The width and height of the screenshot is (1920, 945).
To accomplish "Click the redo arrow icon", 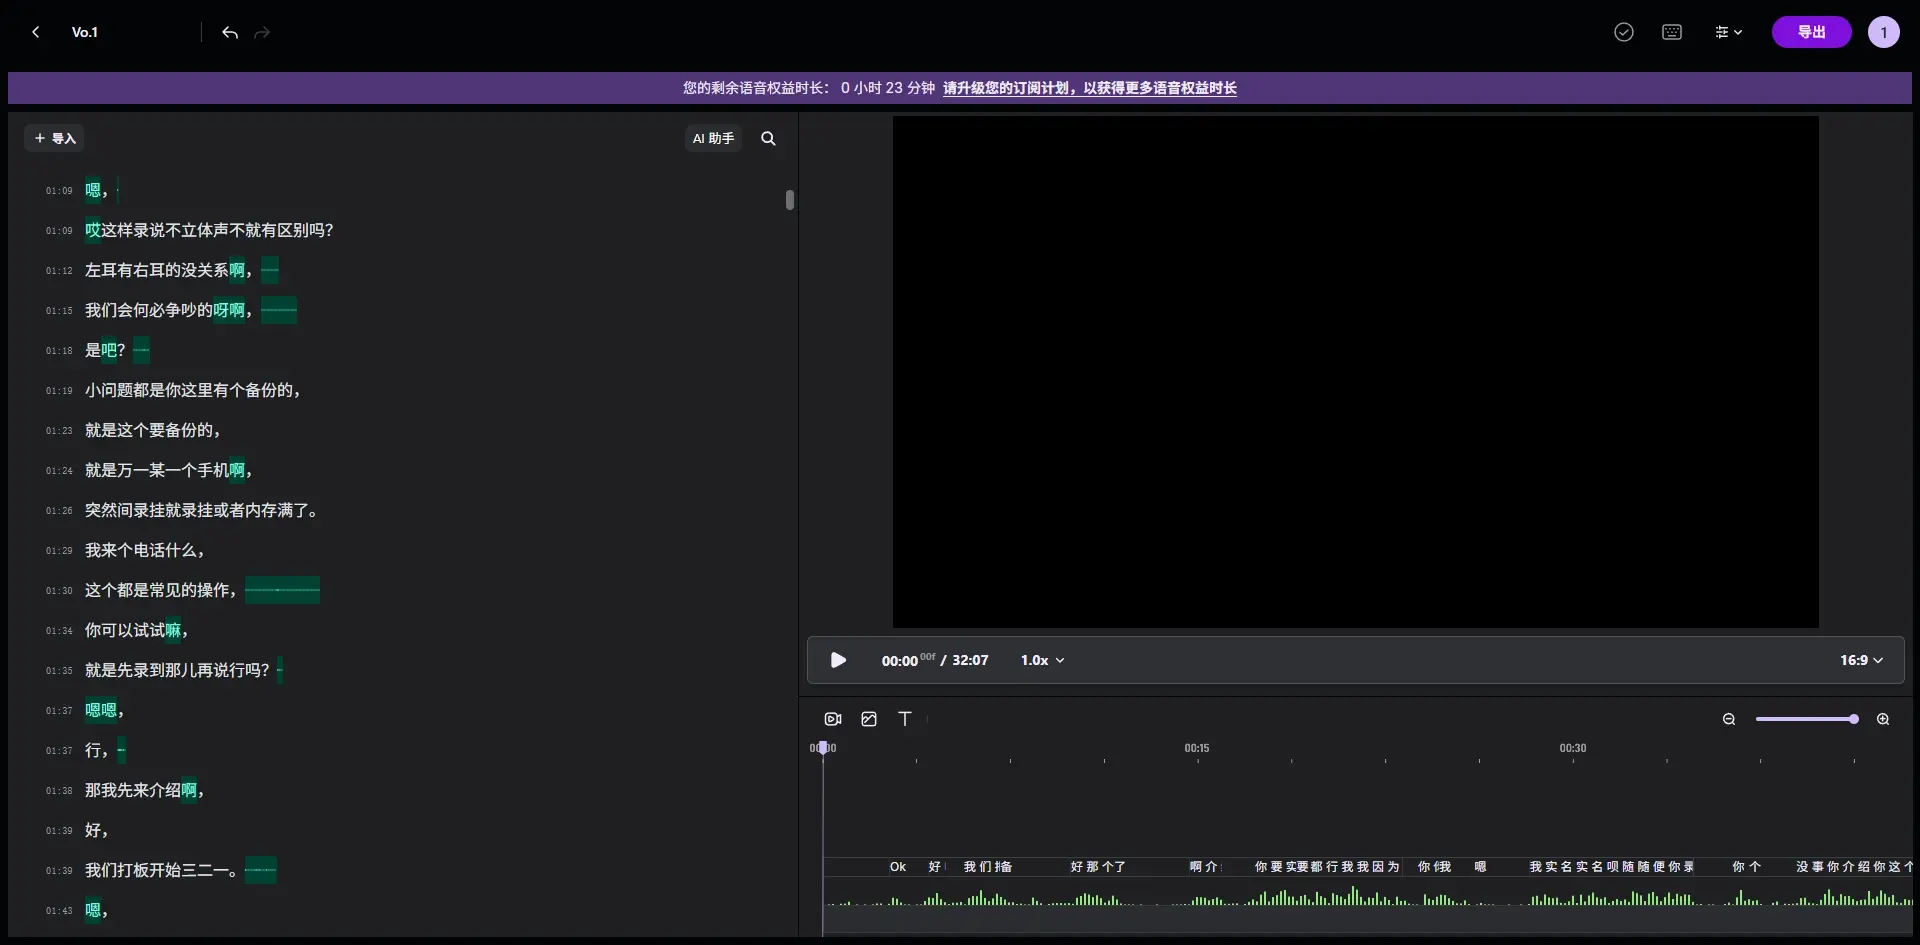I will click(x=262, y=32).
